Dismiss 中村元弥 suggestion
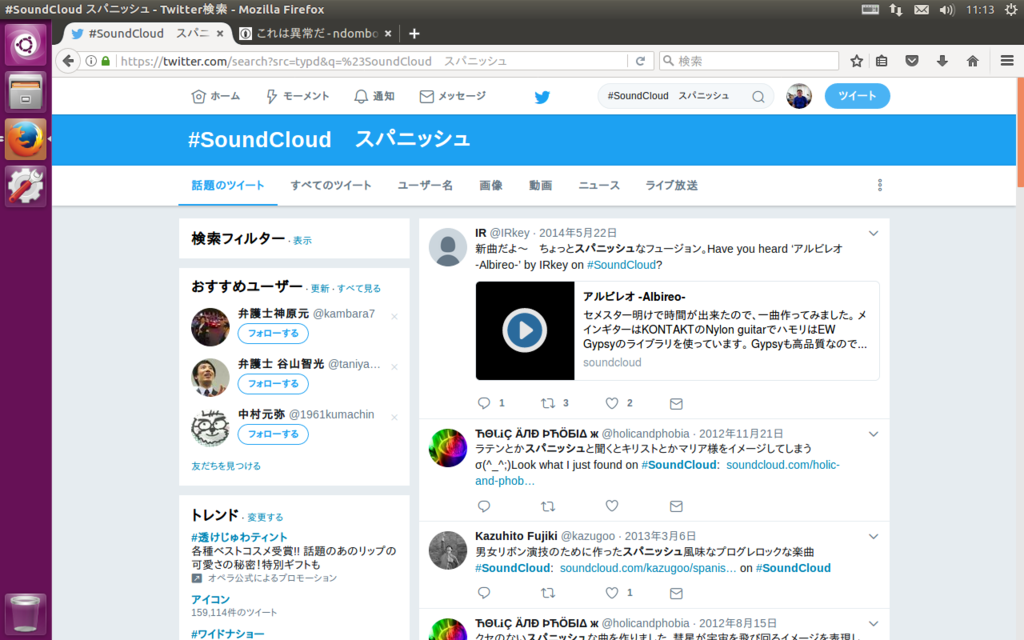This screenshot has width=1024, height=640. tap(394, 417)
